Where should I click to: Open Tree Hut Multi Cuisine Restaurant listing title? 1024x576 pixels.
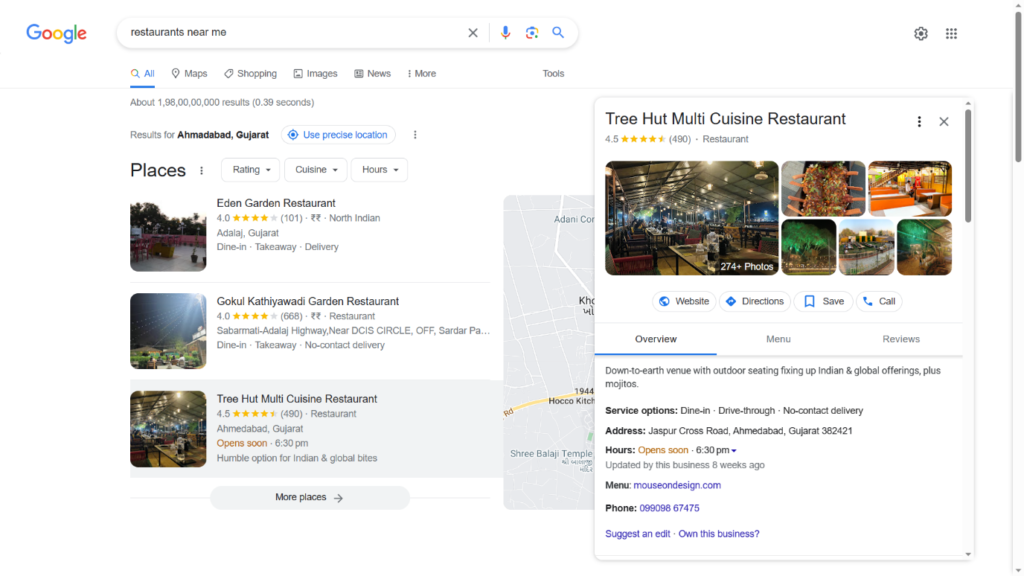point(296,399)
